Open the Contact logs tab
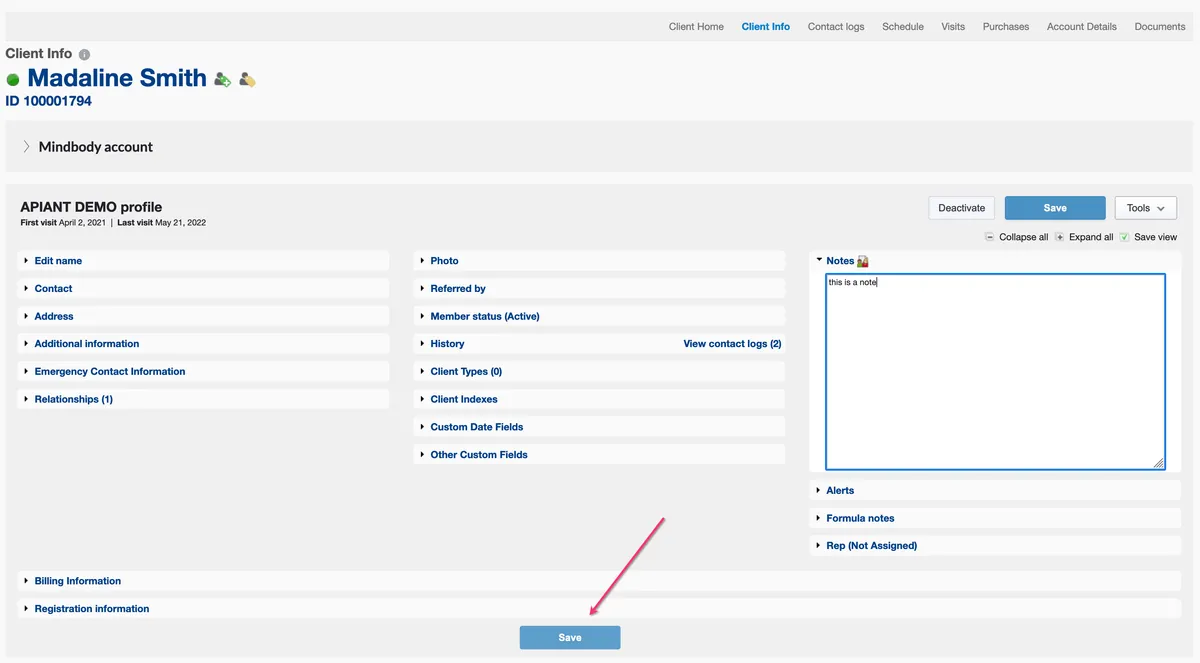The width and height of the screenshot is (1200, 663). 836,27
